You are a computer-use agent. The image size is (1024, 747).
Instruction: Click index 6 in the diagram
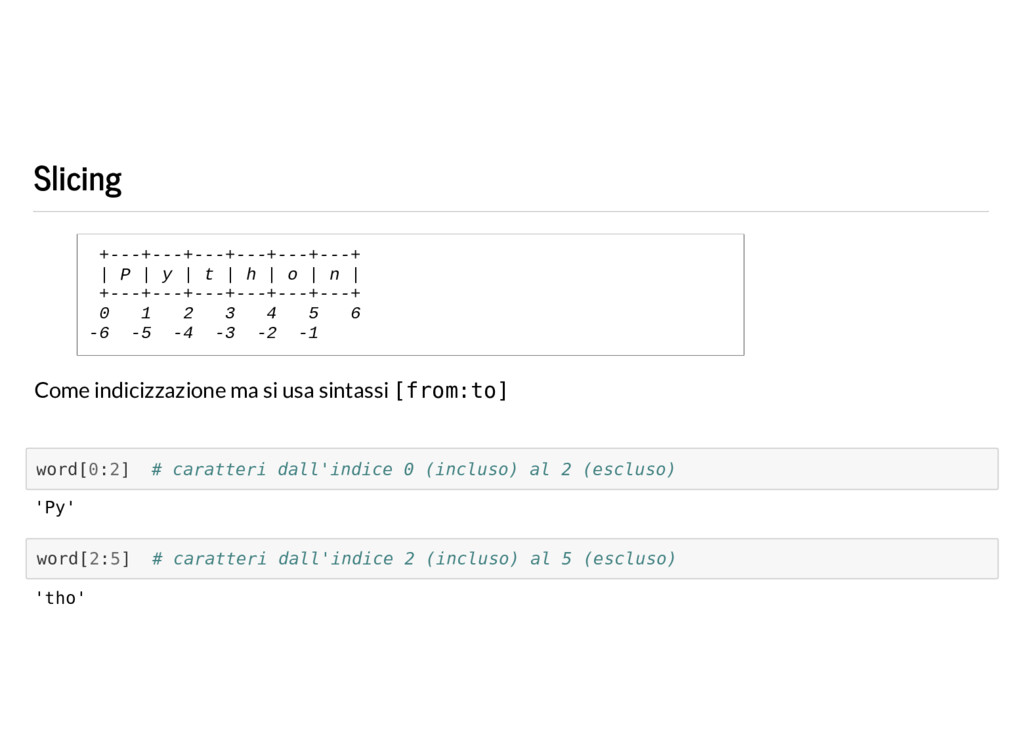[x=355, y=313]
